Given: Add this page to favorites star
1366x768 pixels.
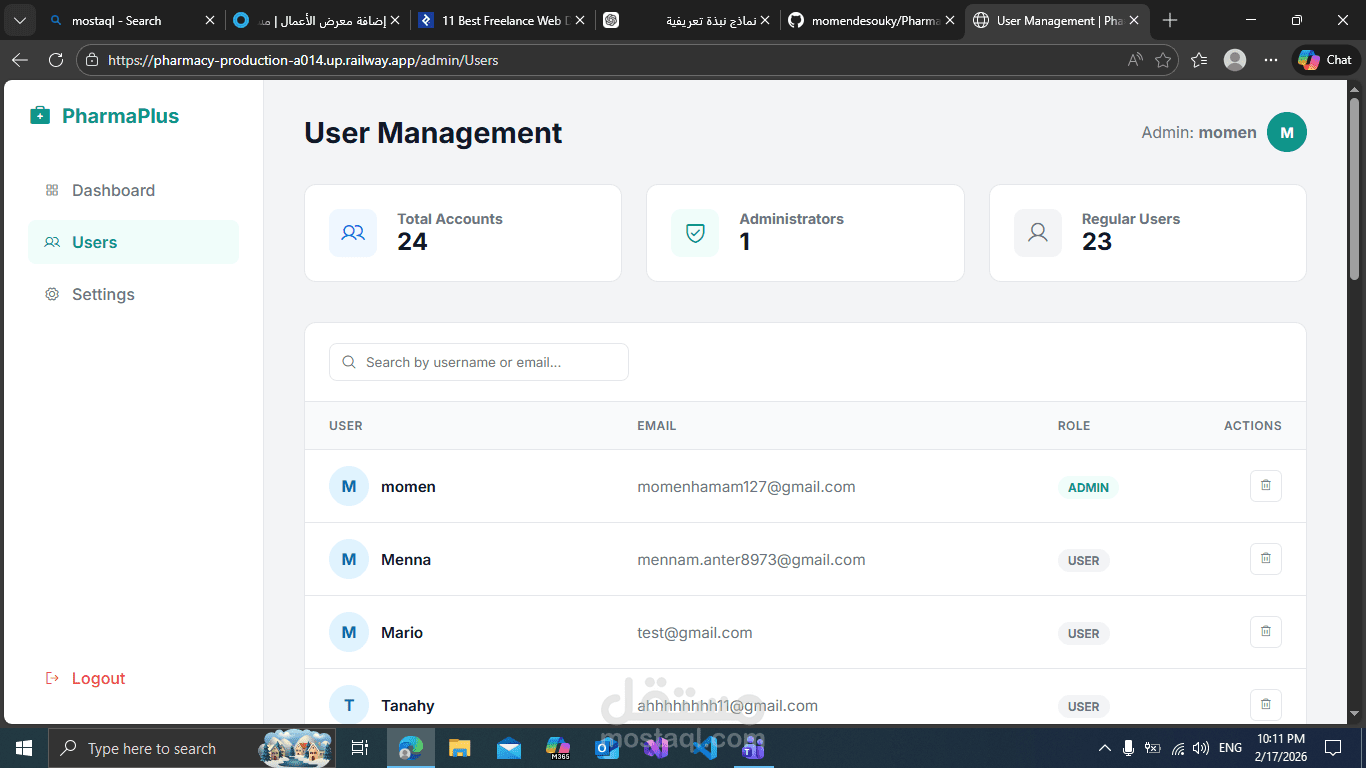Looking at the screenshot, I should pos(1163,60).
